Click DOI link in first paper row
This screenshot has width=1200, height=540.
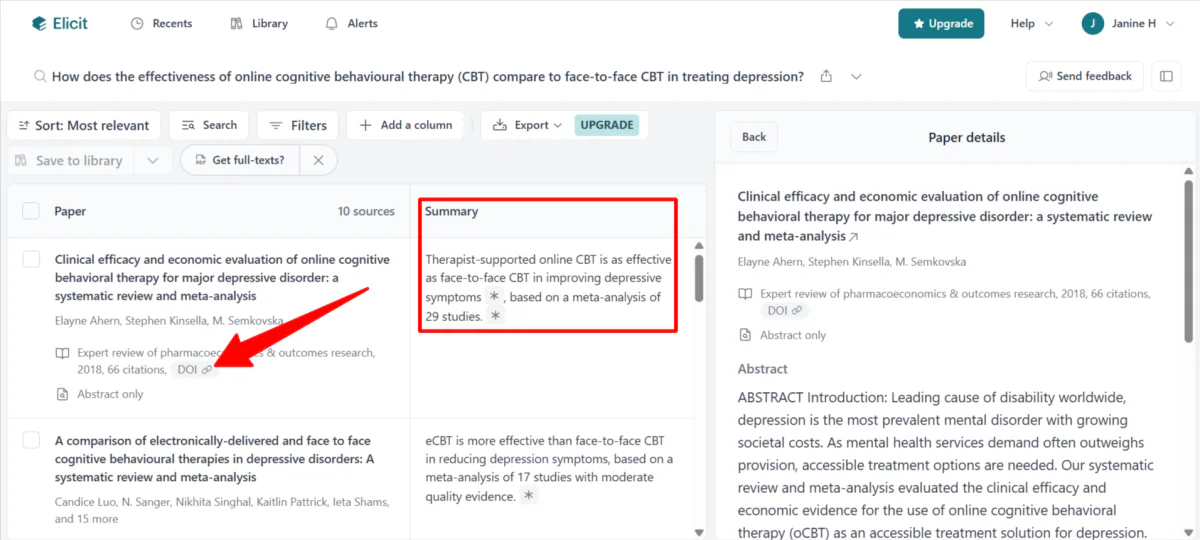(194, 370)
